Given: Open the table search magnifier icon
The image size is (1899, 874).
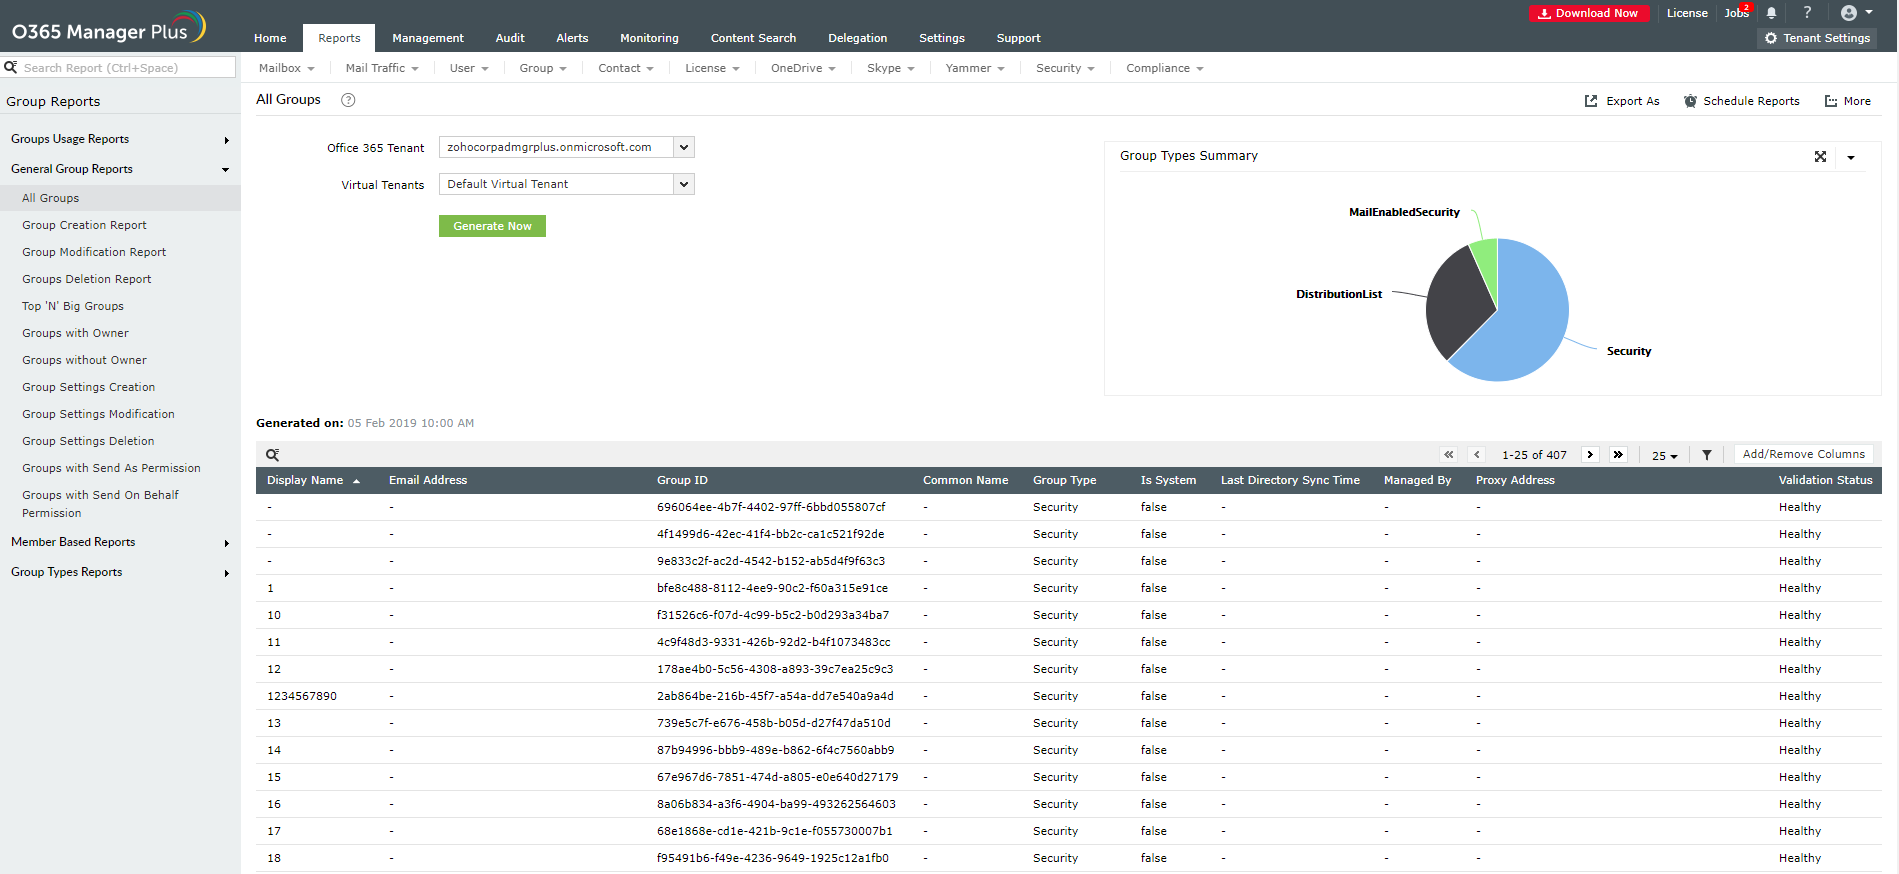Looking at the screenshot, I should pyautogui.click(x=272, y=455).
